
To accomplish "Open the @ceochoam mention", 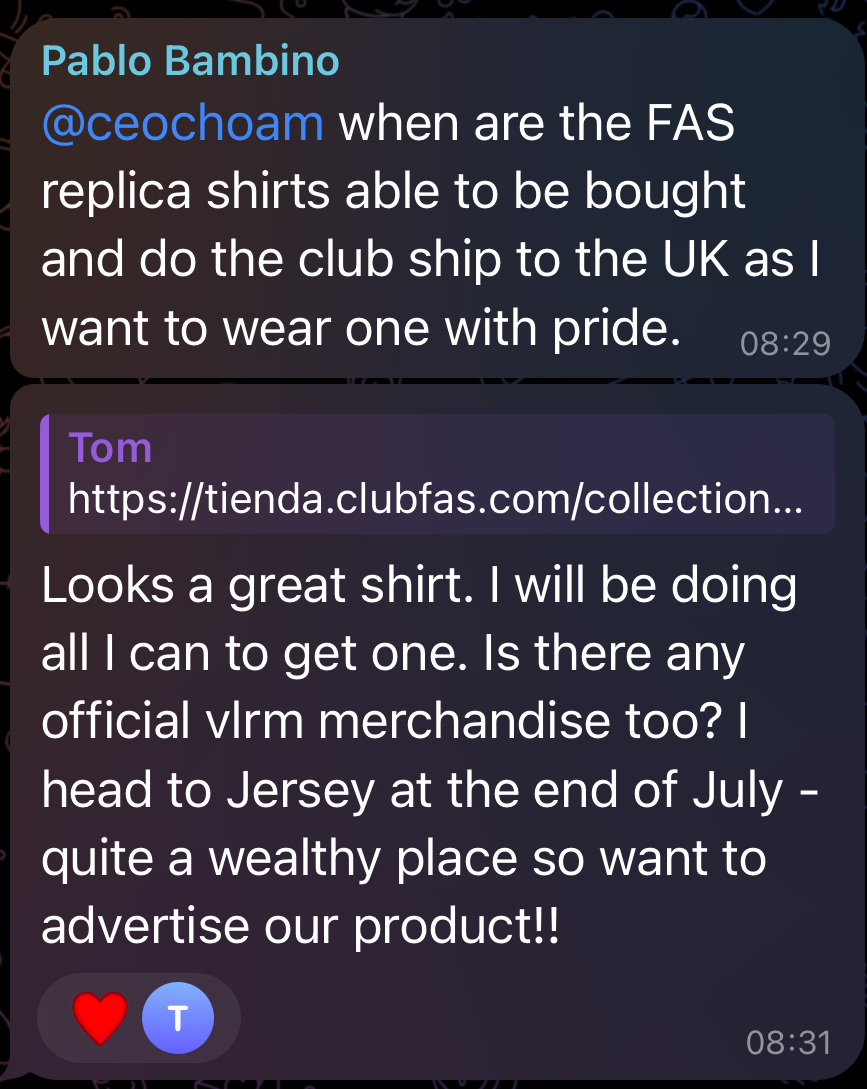I will 183,124.
